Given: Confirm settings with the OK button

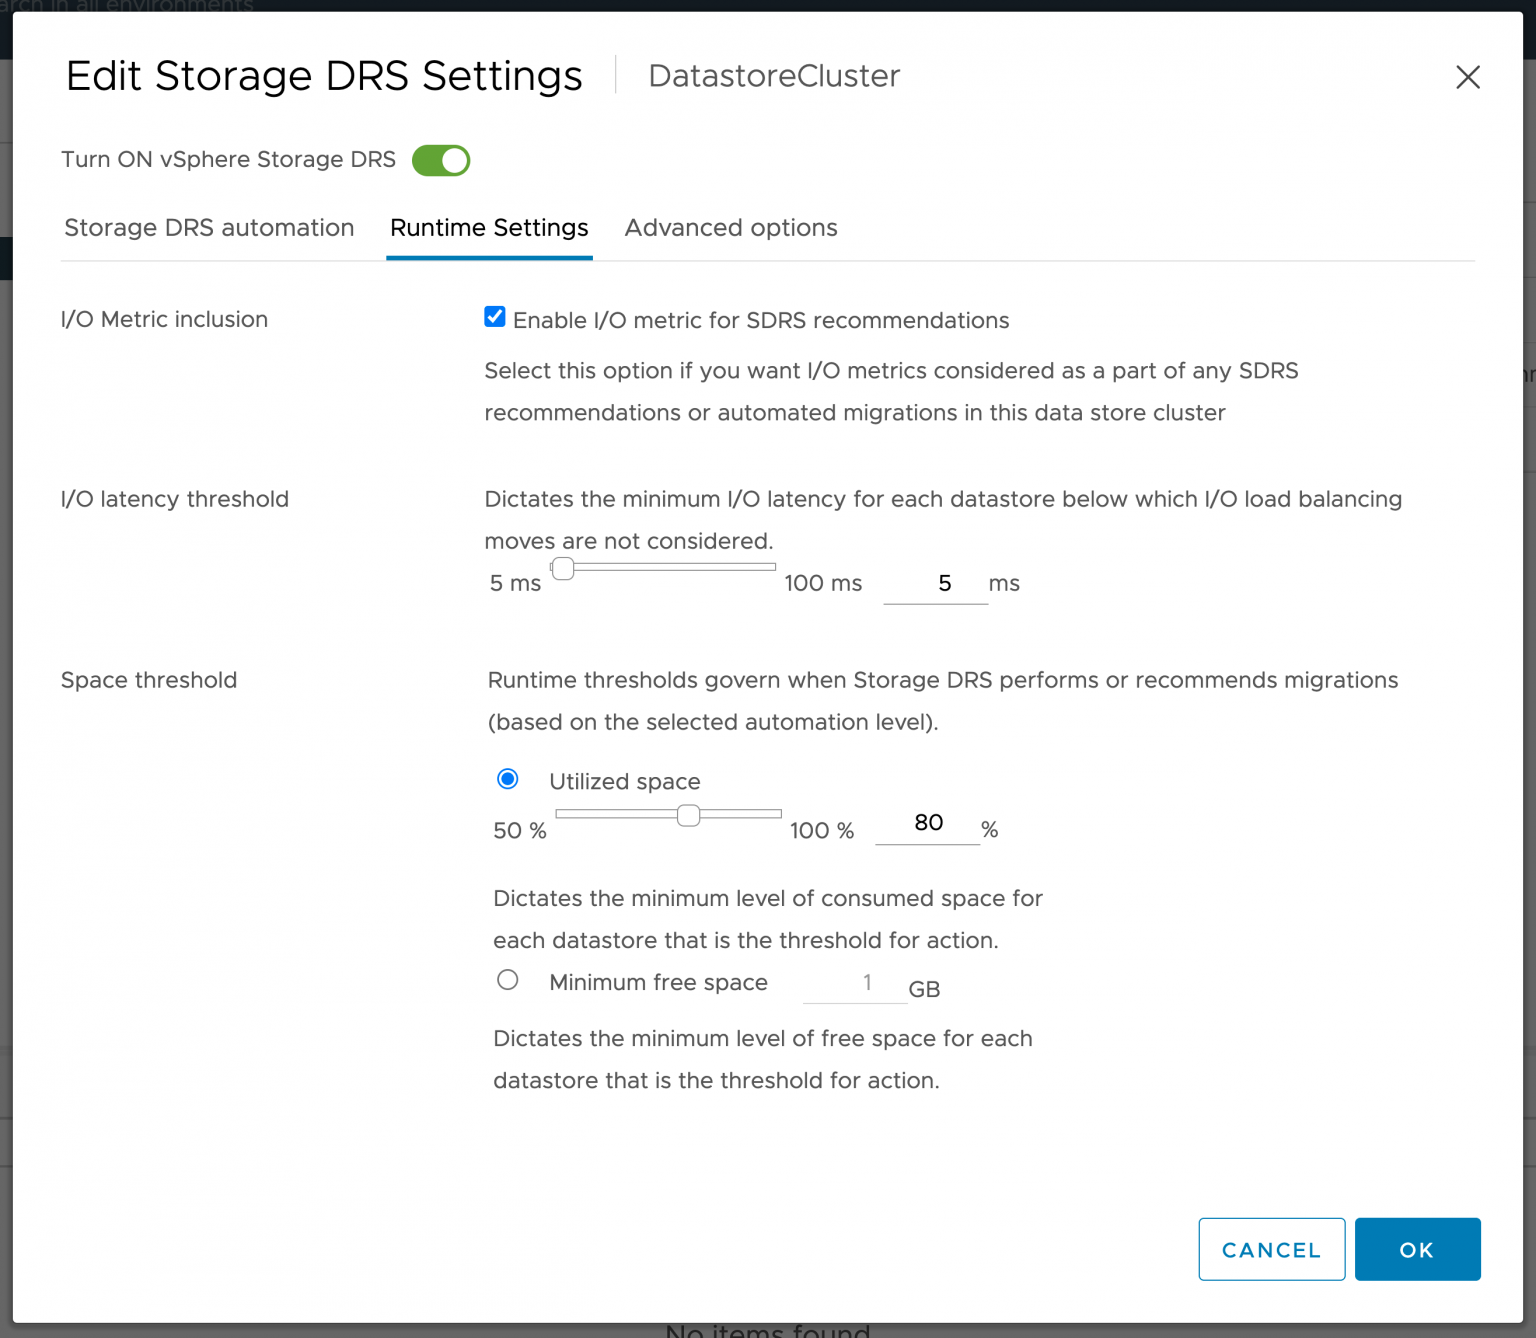Looking at the screenshot, I should [x=1417, y=1249].
